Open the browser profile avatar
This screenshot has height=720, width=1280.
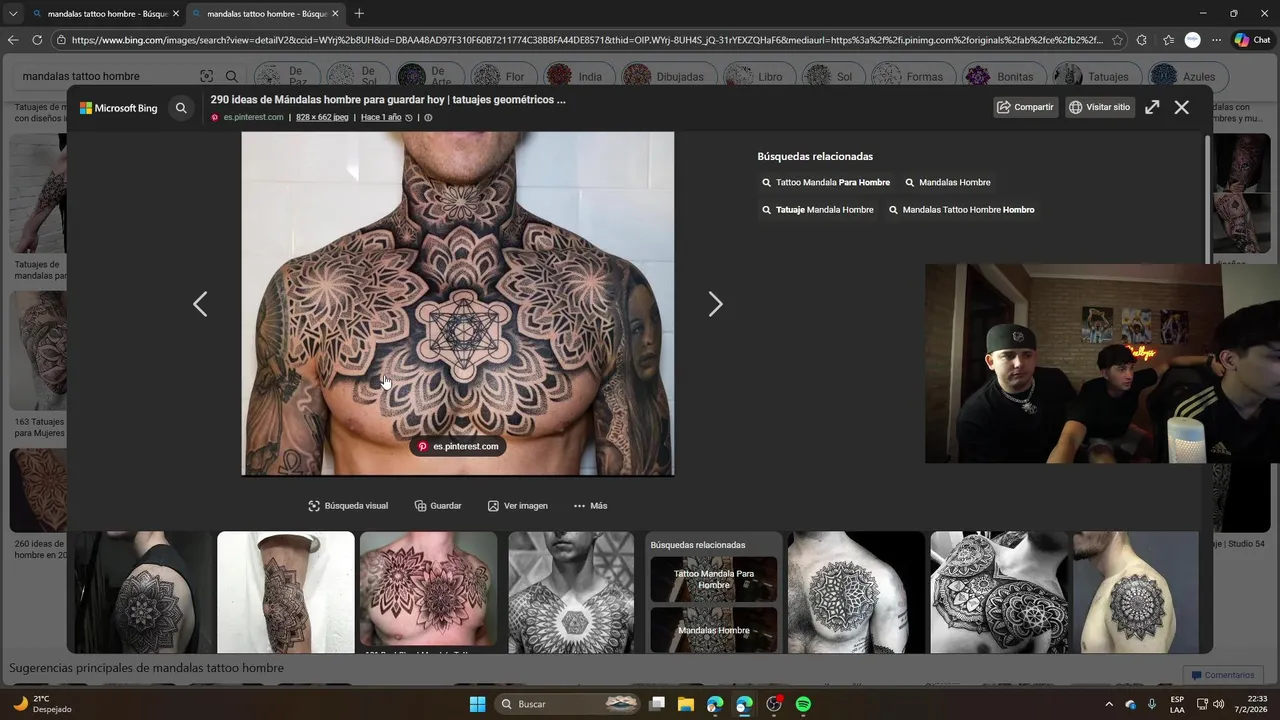(x=1192, y=40)
